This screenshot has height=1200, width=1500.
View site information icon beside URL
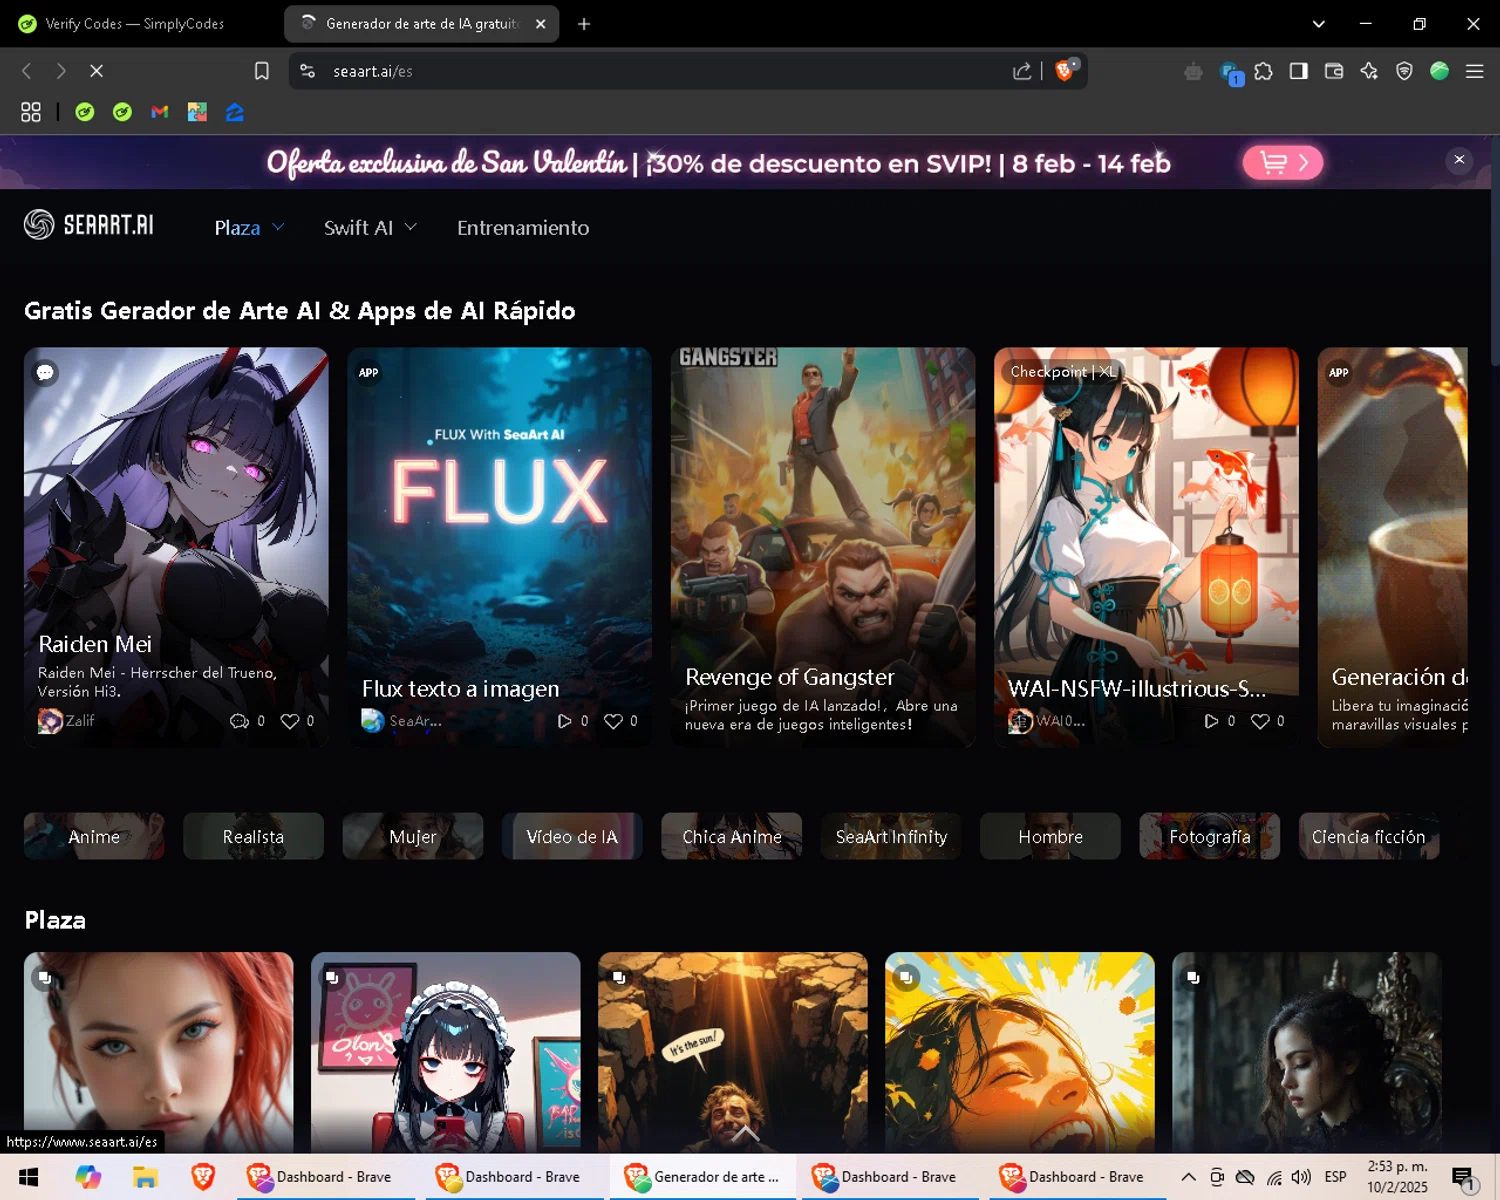(x=308, y=71)
